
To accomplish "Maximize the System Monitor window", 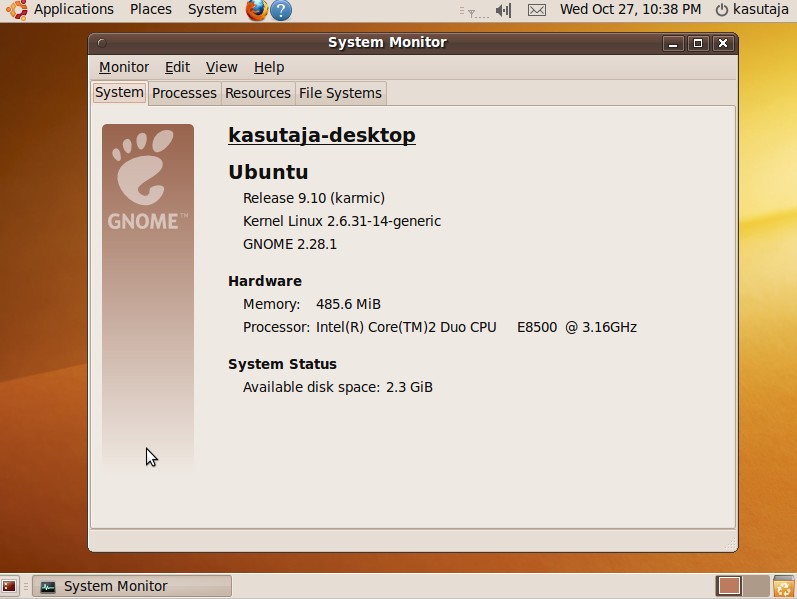I will (x=698, y=43).
